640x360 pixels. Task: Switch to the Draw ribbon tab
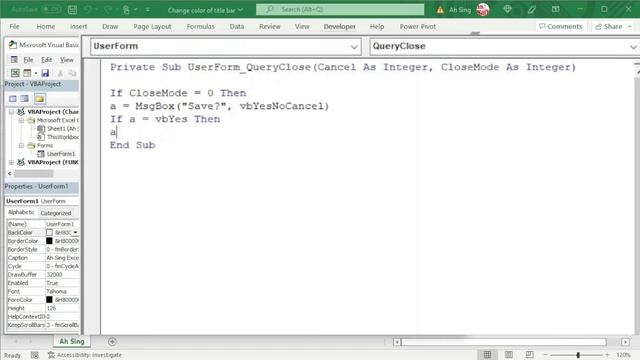[x=110, y=27]
